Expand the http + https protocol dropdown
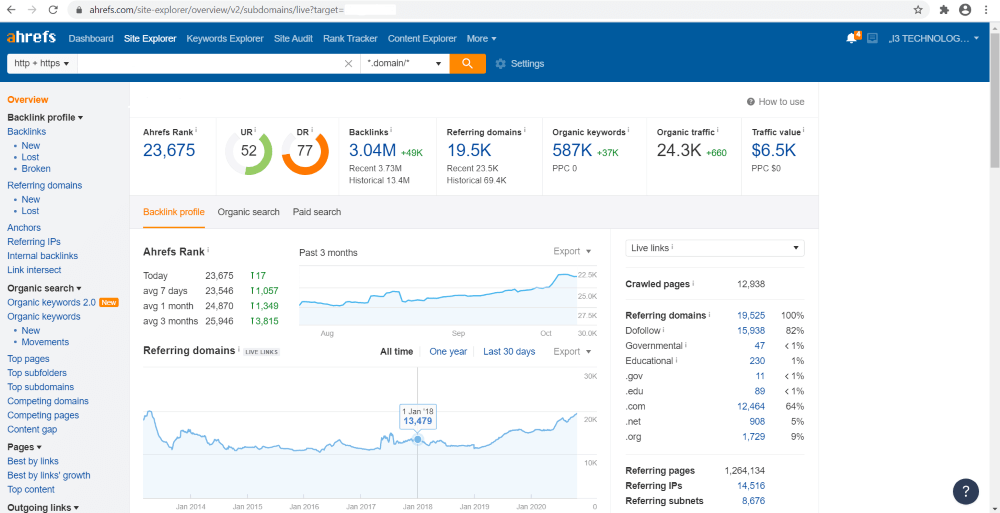The height and width of the screenshot is (513, 1000). [42, 64]
